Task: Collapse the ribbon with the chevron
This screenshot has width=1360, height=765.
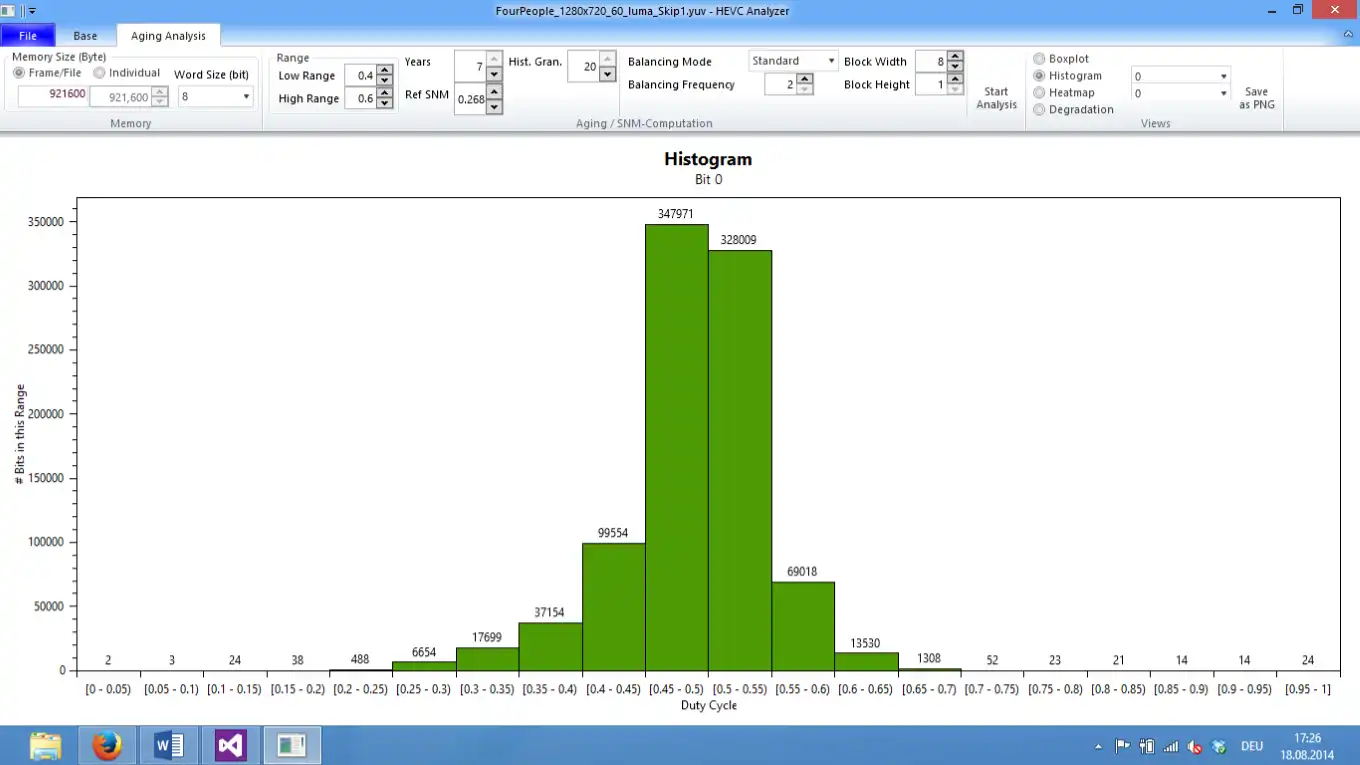Action: click(1348, 35)
